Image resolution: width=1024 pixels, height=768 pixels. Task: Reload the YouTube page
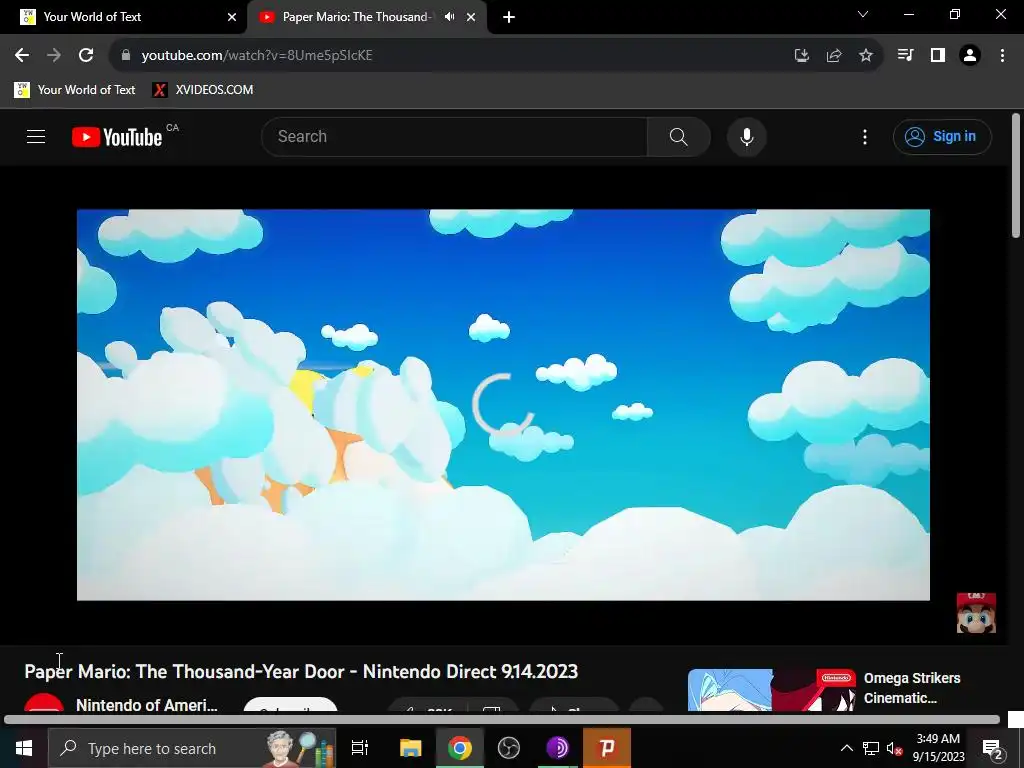click(86, 56)
